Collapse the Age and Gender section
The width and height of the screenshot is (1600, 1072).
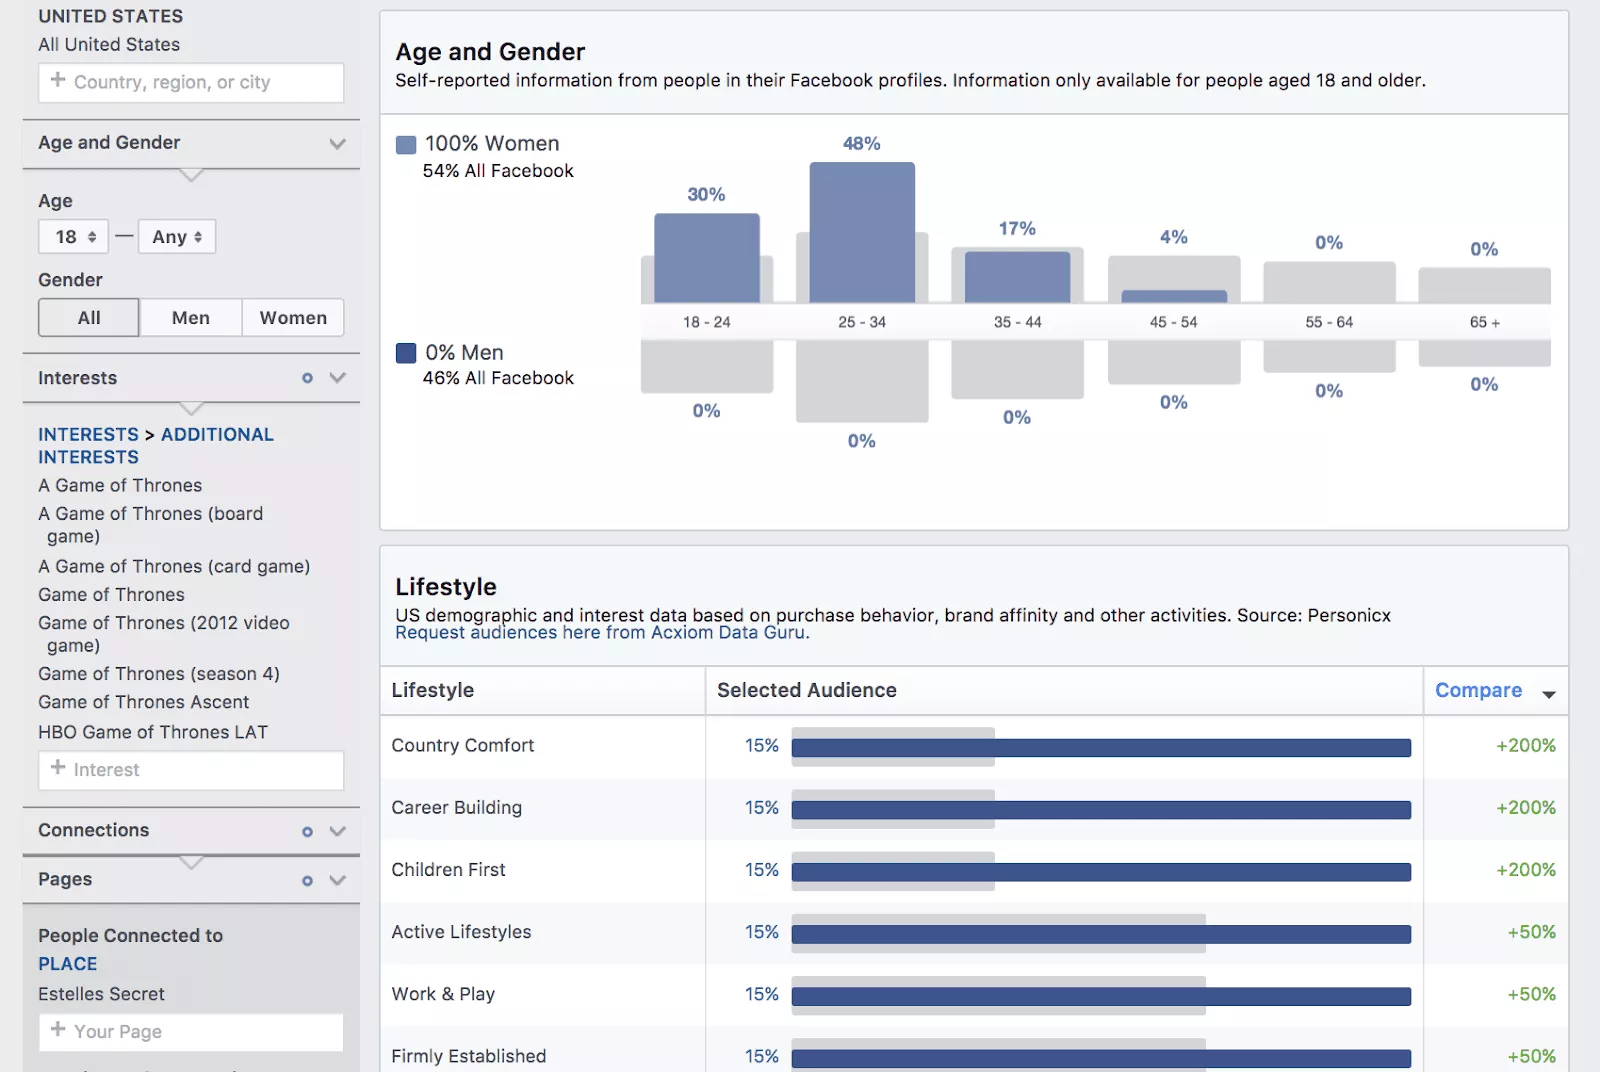[x=337, y=143]
